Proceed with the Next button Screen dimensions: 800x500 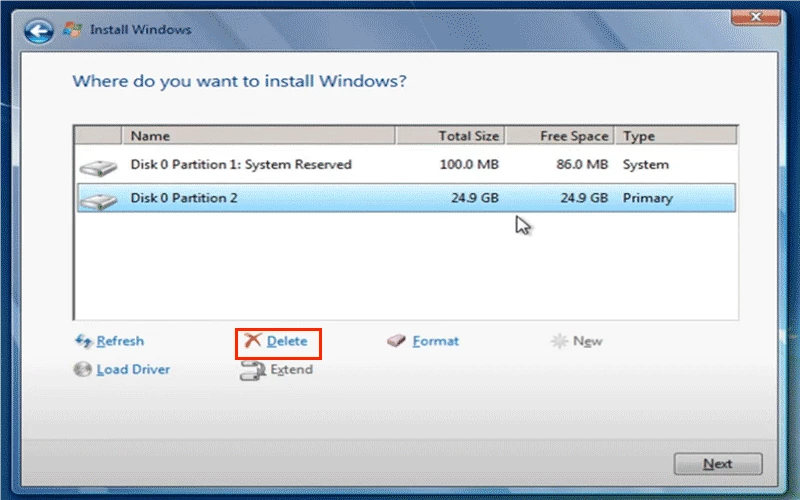(x=718, y=464)
